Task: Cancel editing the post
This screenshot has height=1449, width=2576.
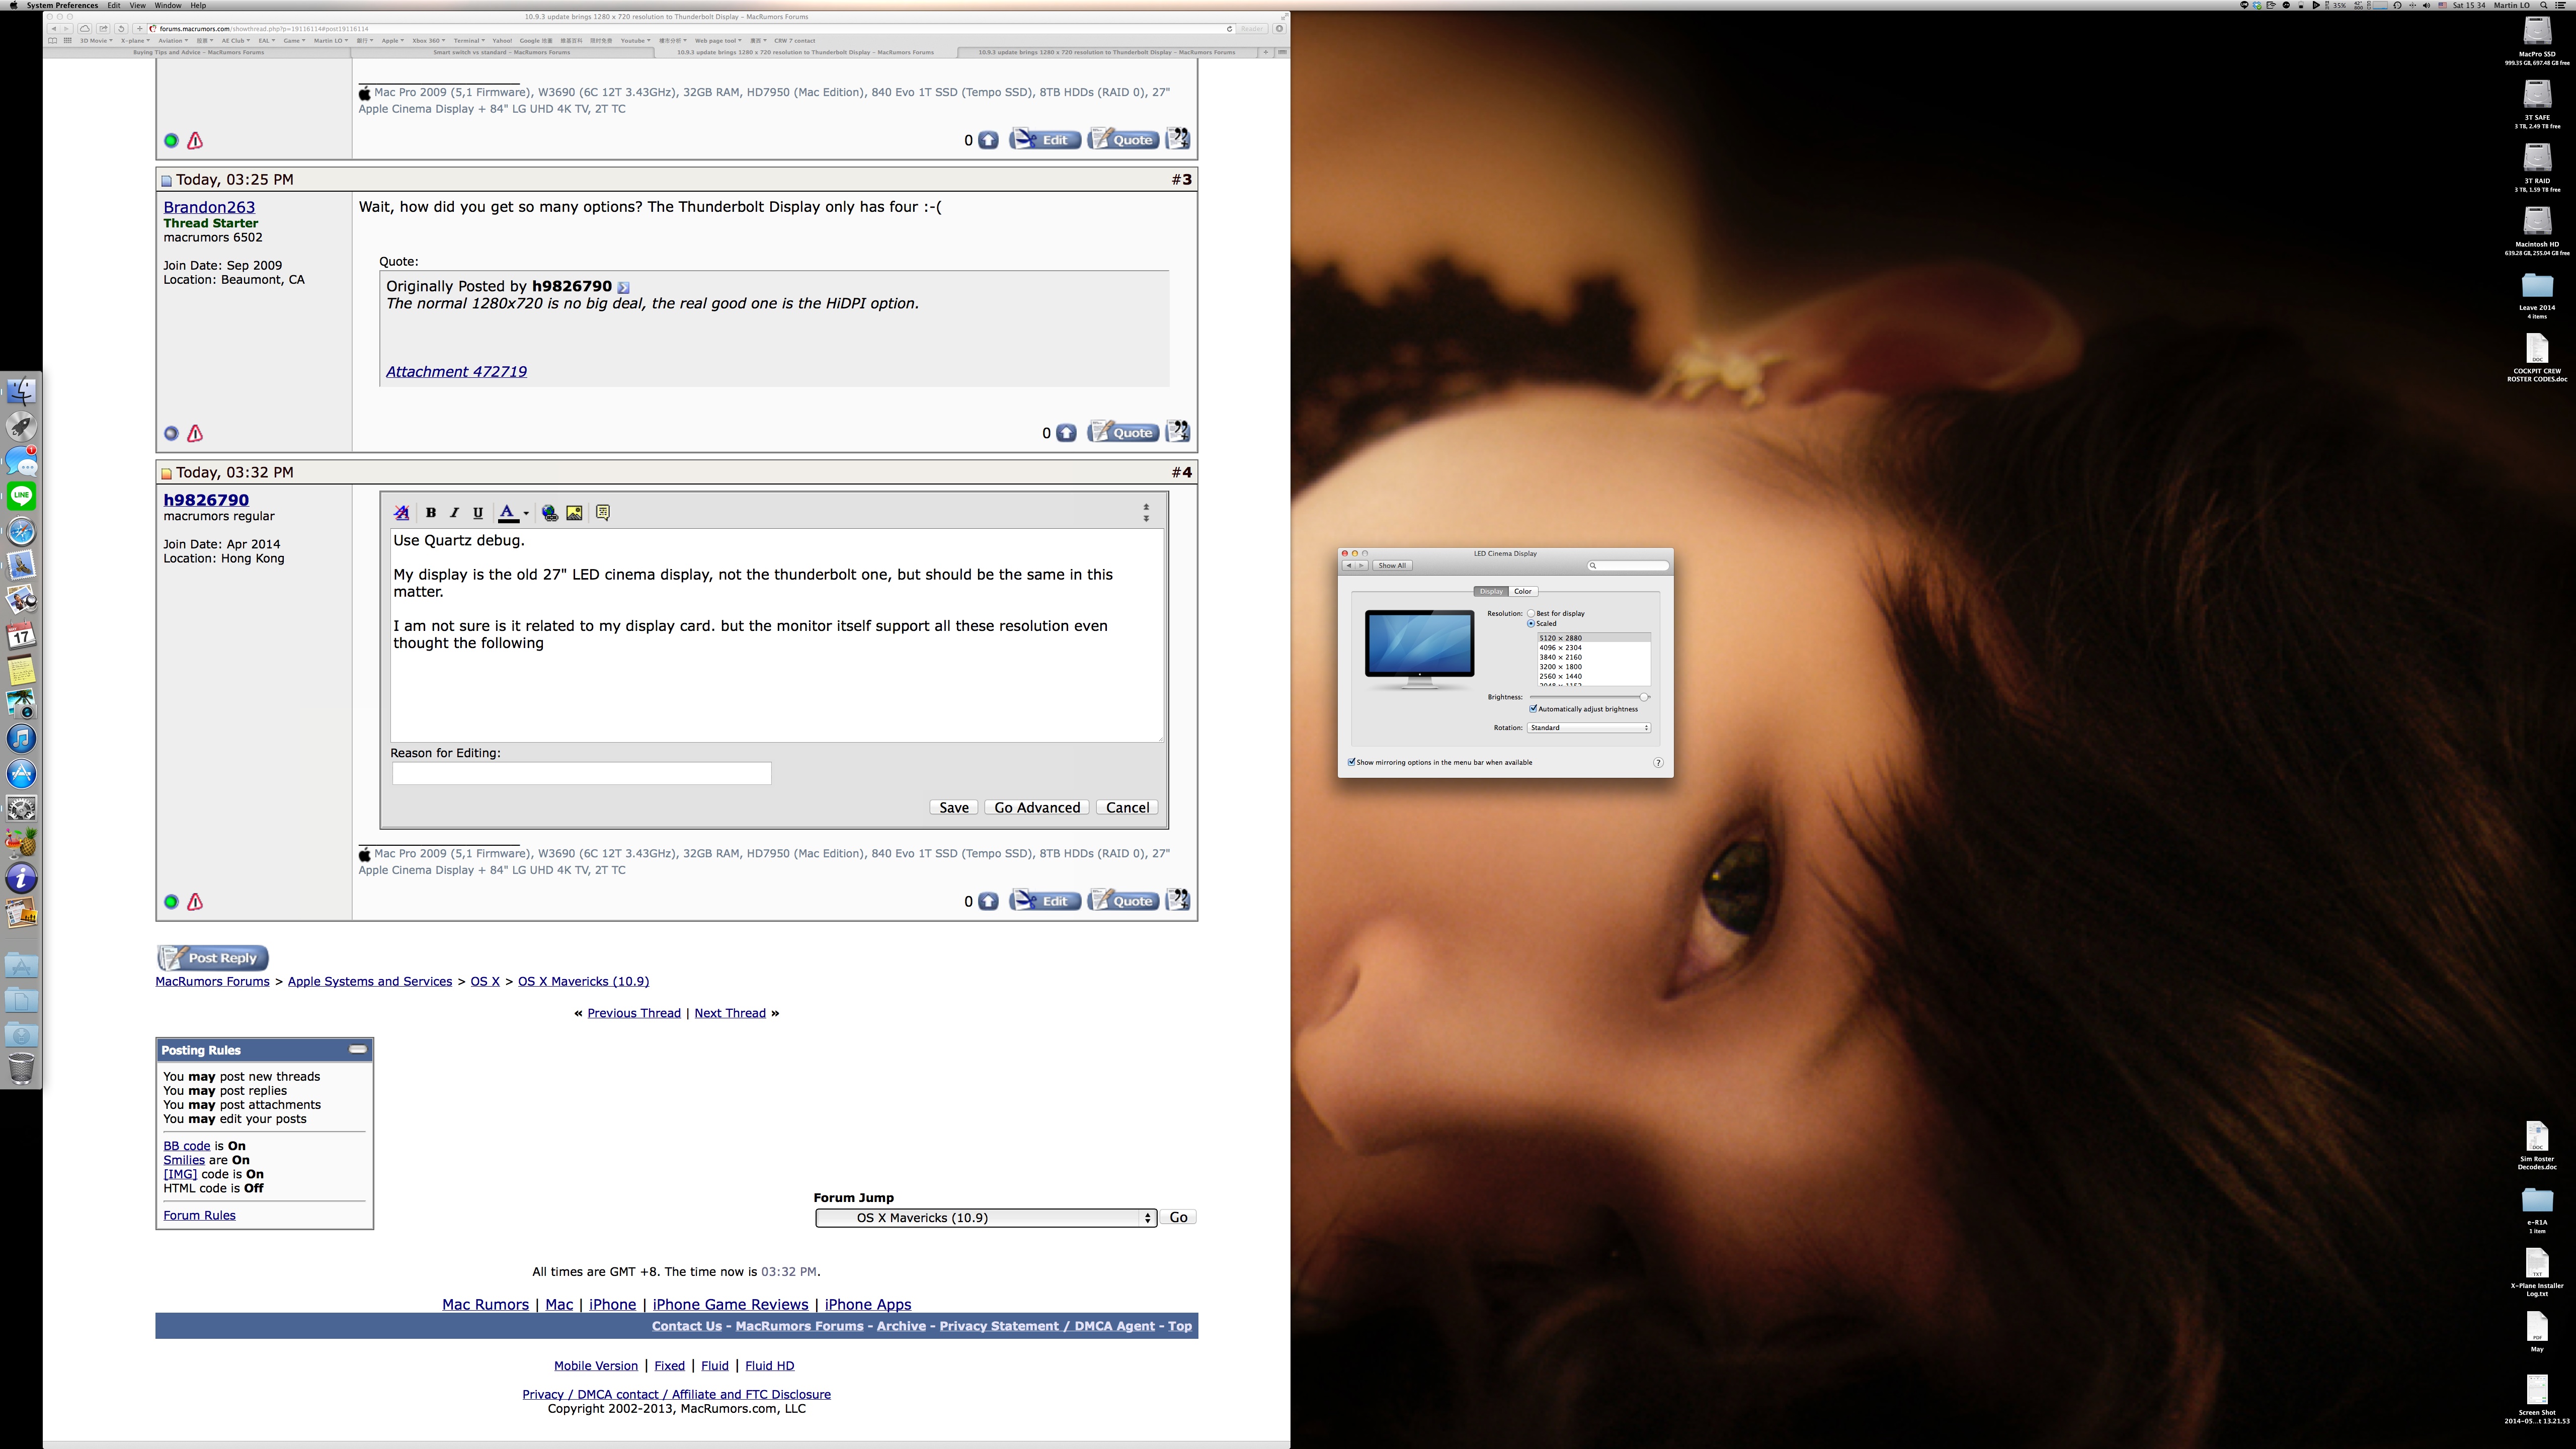Action: (1127, 807)
